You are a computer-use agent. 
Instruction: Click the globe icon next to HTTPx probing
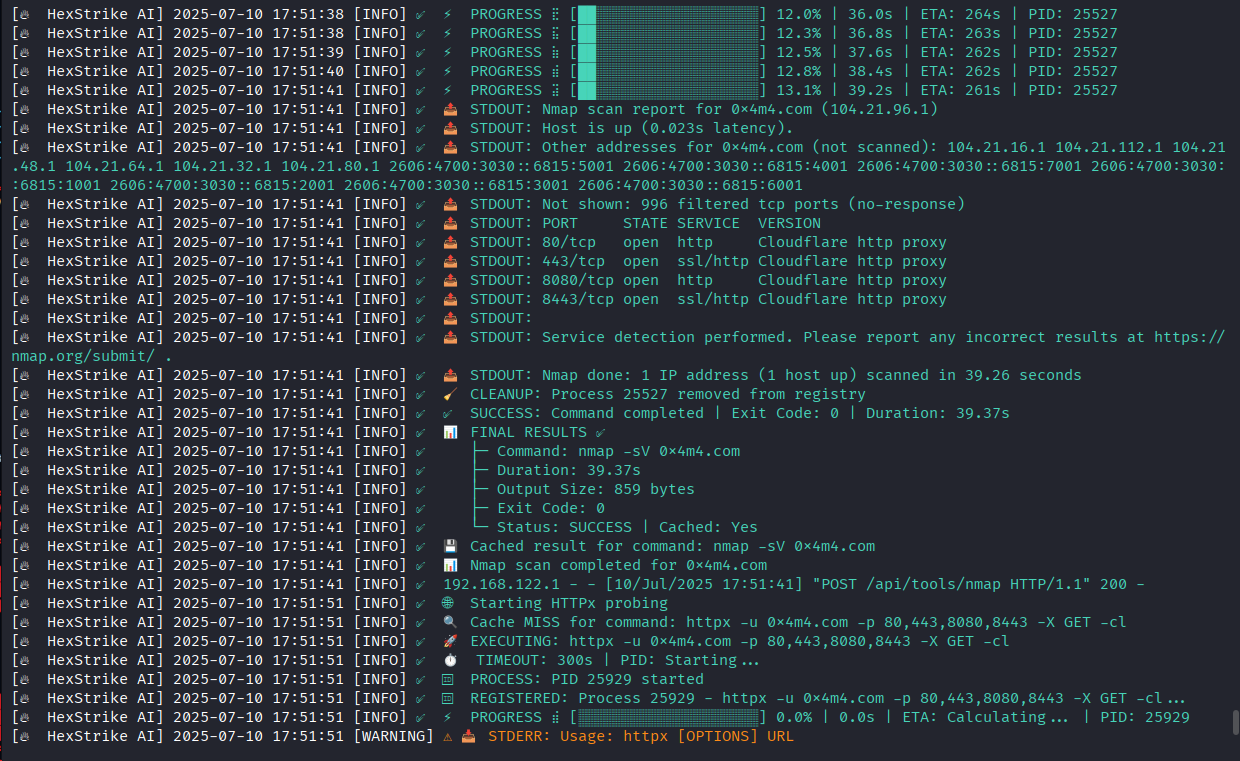coord(450,602)
